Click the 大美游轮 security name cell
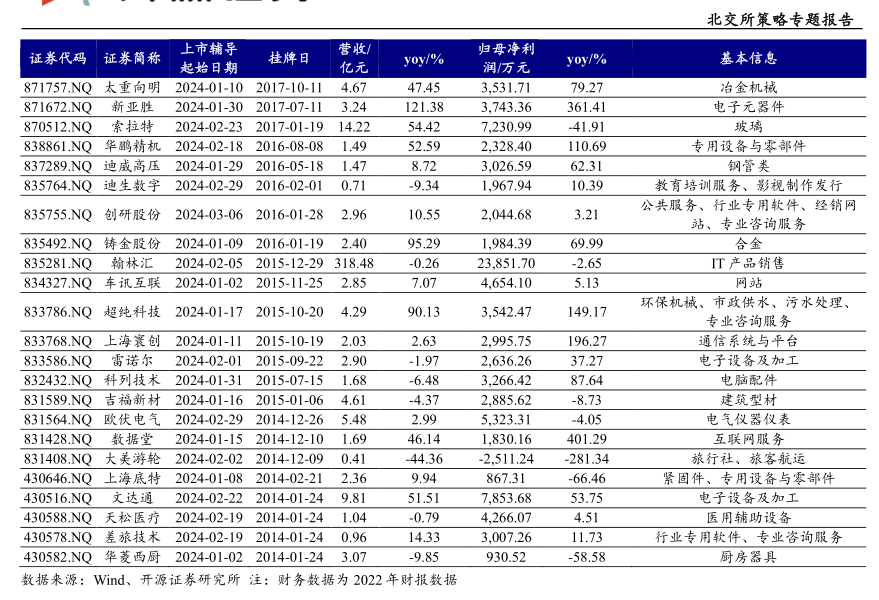This screenshot has width=879, height=600. coord(131,459)
